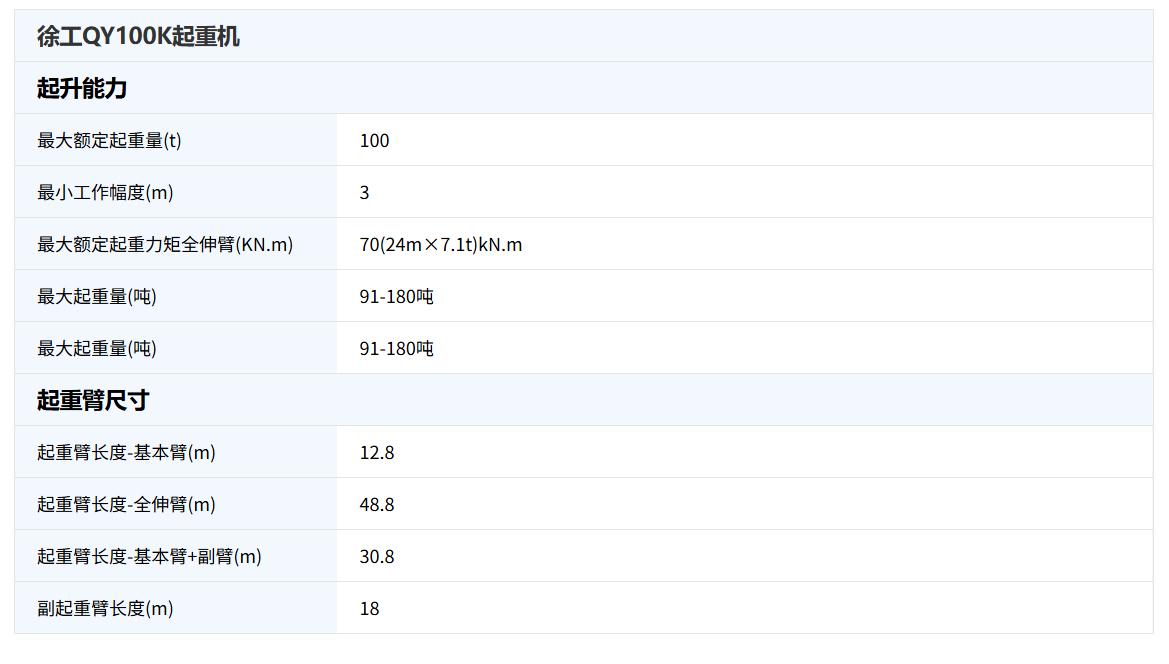This screenshot has width=1169, height=664.
Task: Select the value 3 for 最小工作幅度
Action: coord(365,193)
